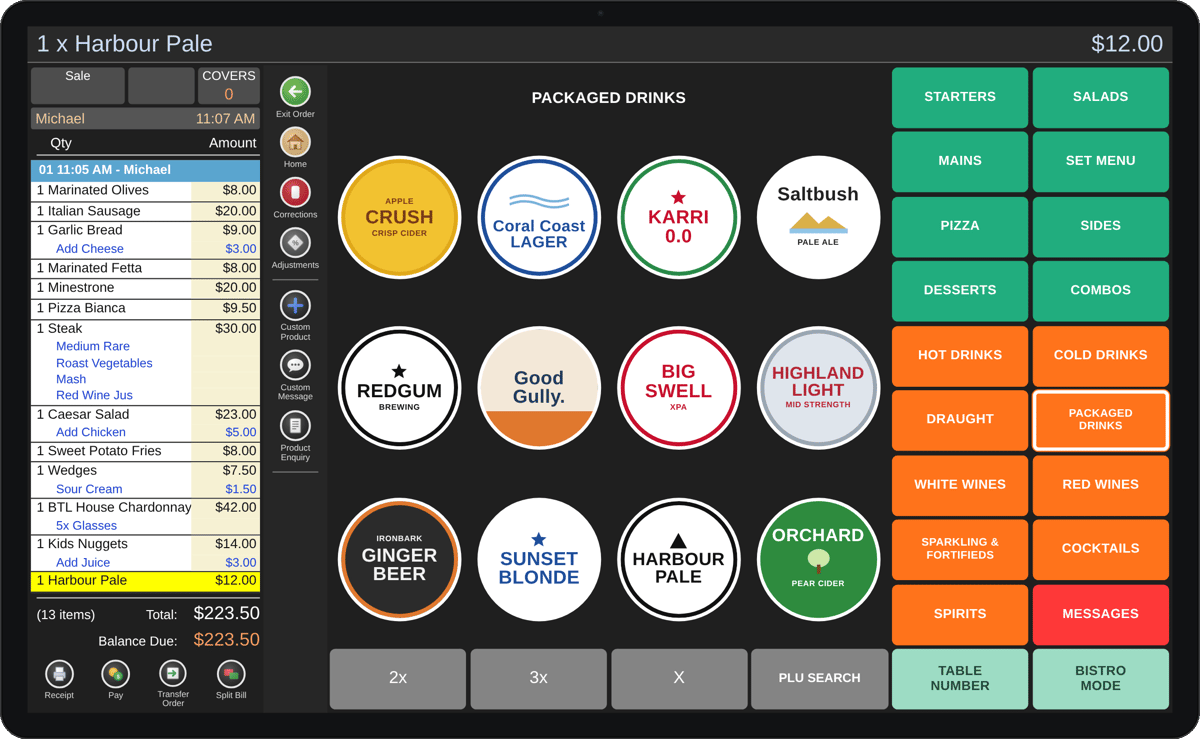Select the Italian Sausage order line

pyautogui.click(x=145, y=211)
